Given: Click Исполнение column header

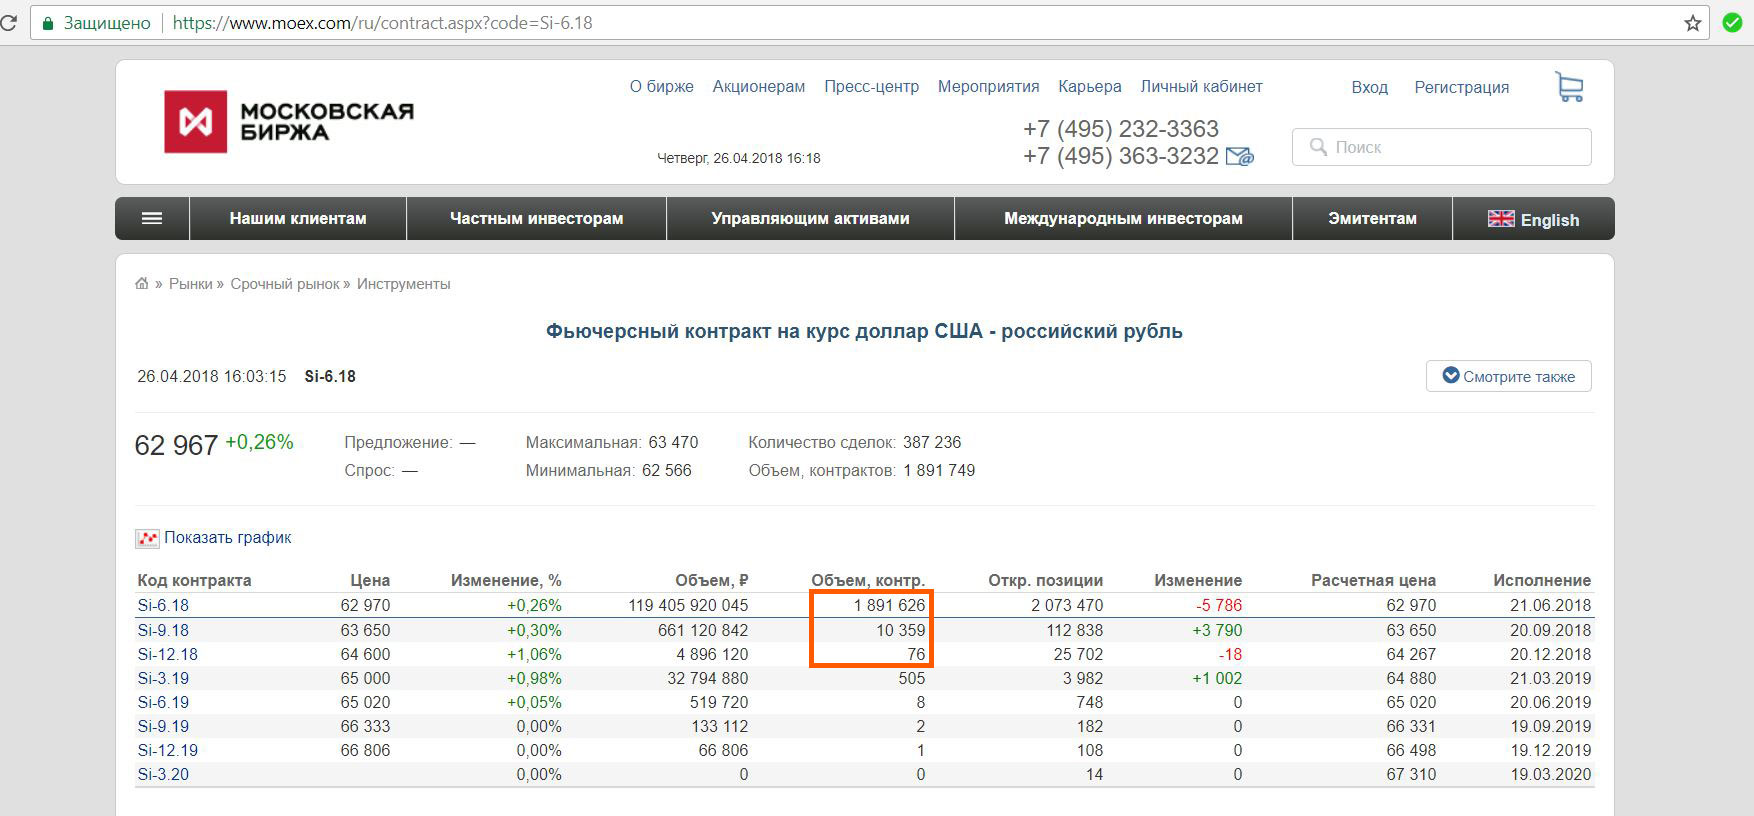Looking at the screenshot, I should 1542,580.
